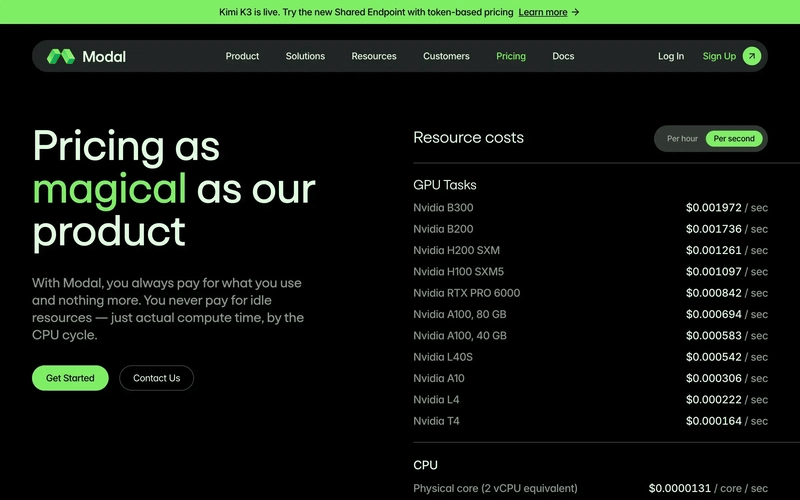Click the $0.001097 / sec price

point(727,272)
